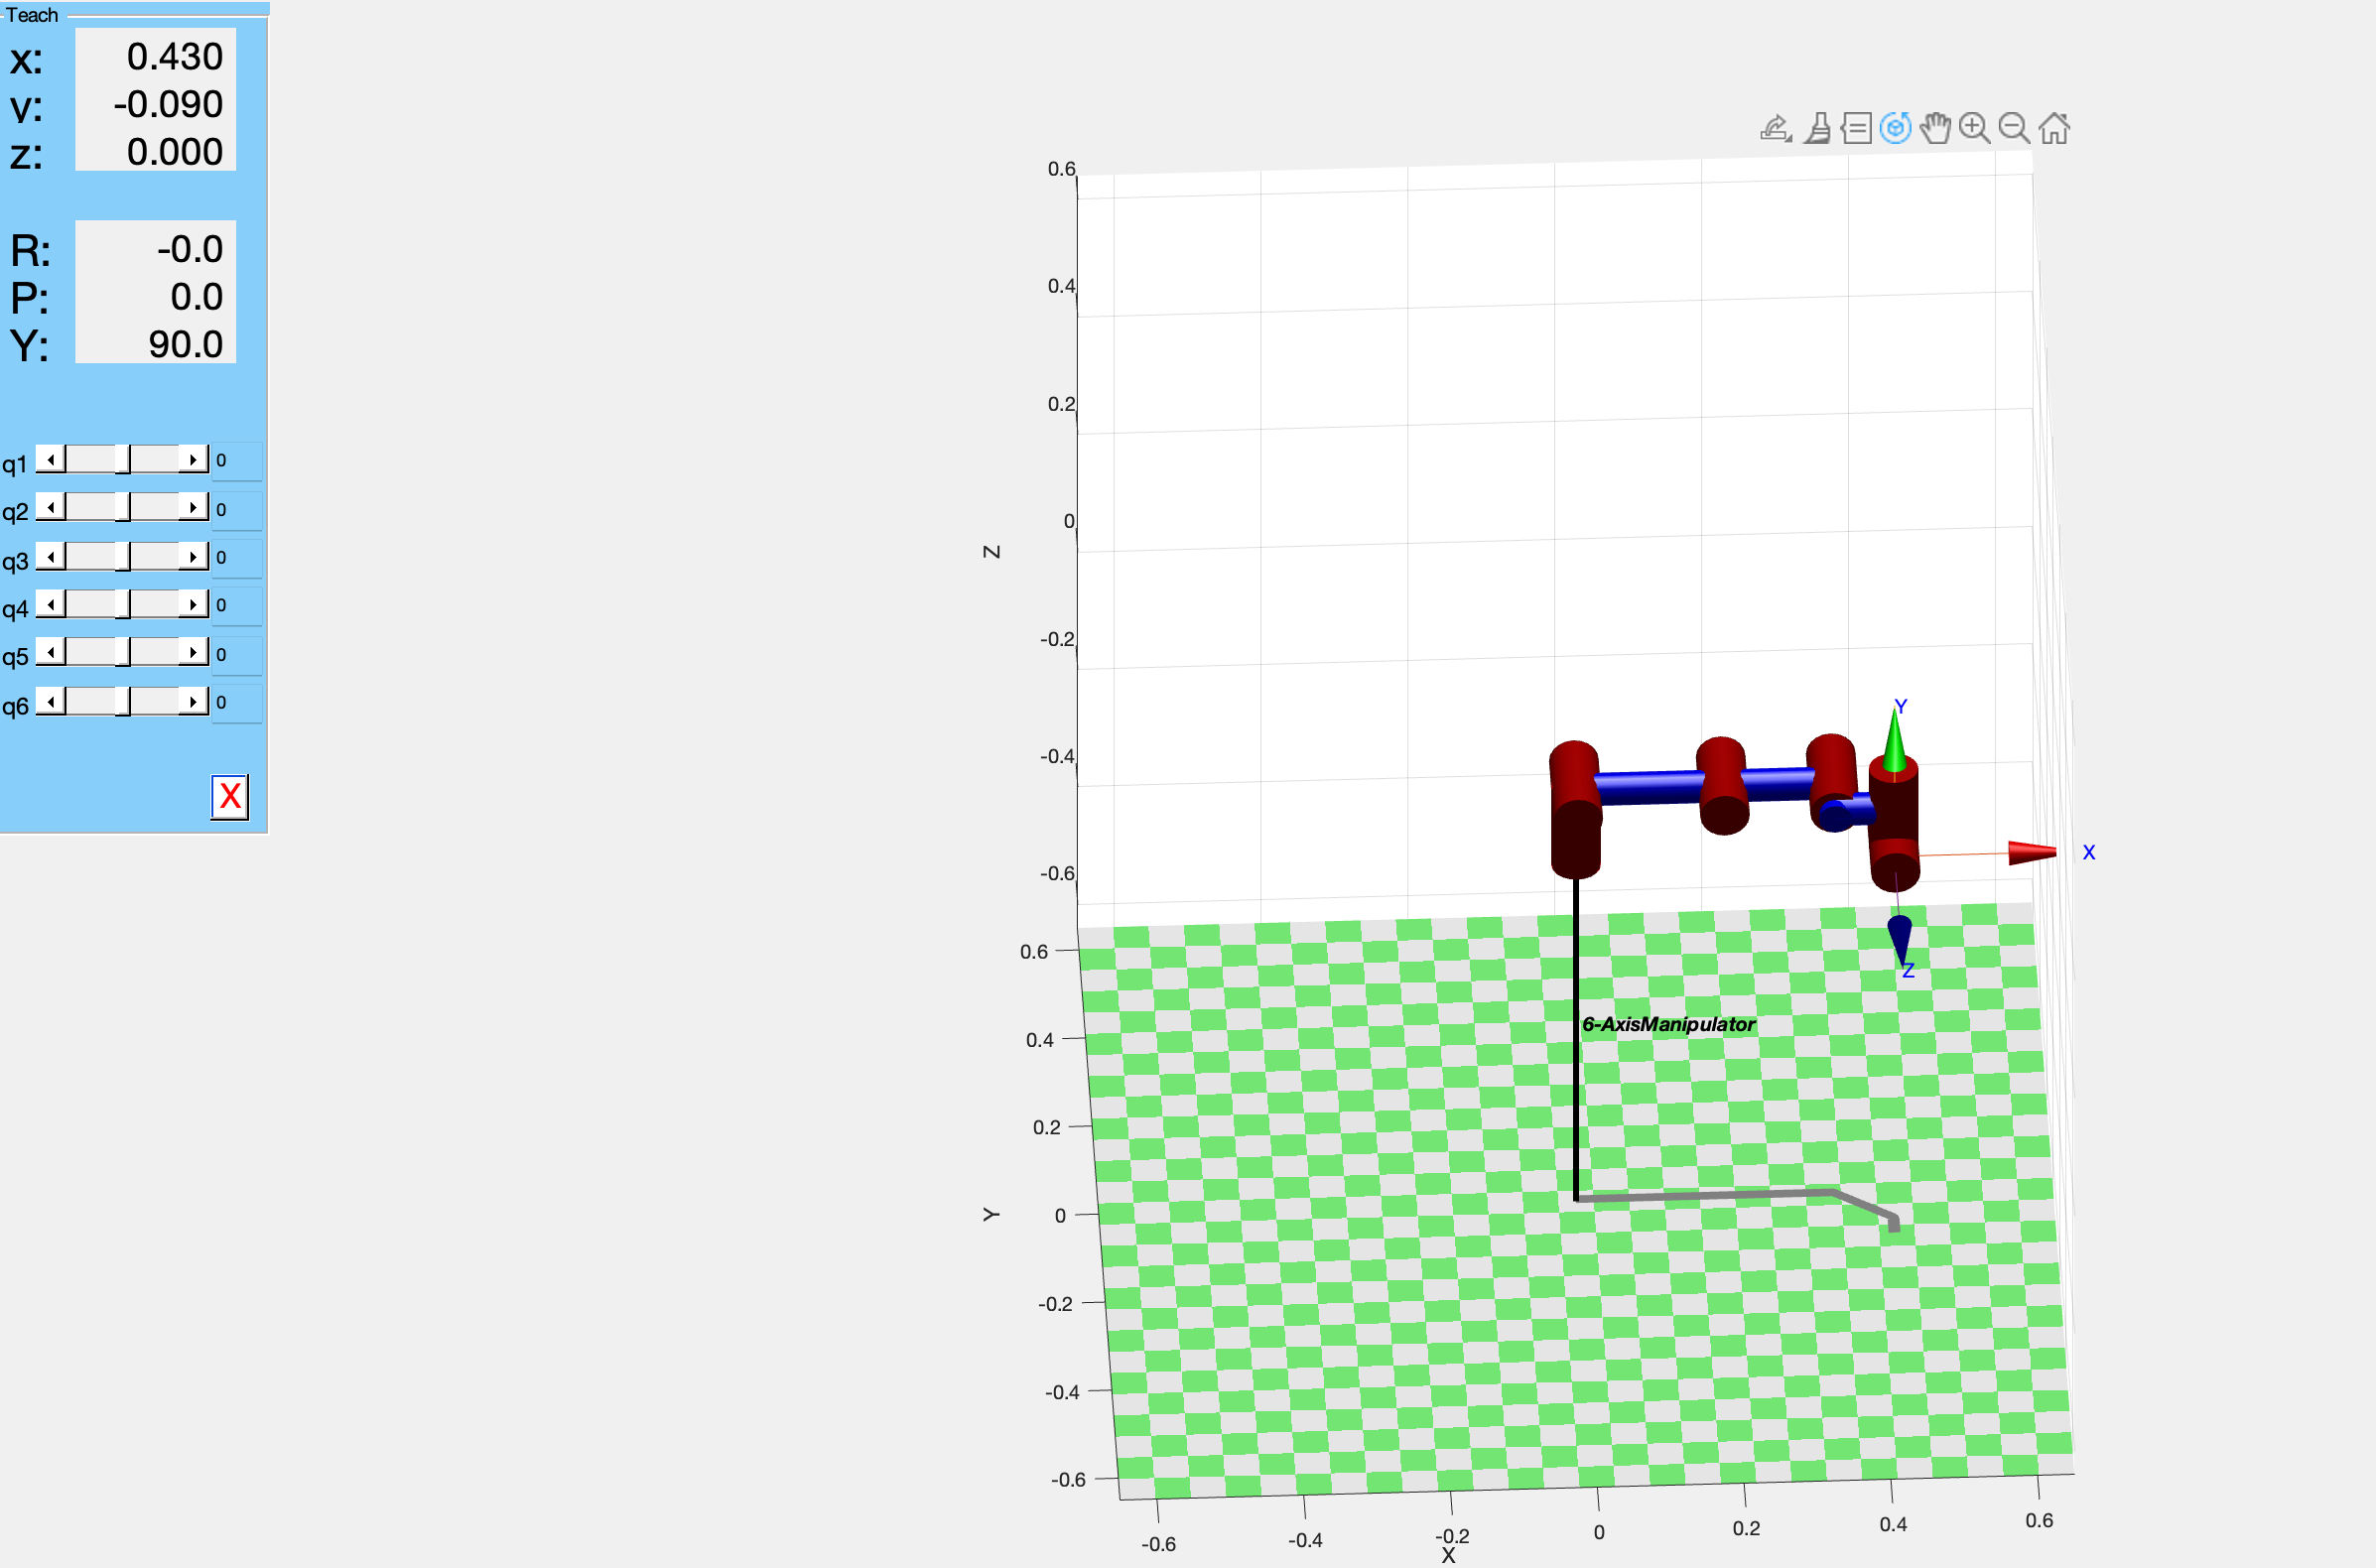The height and width of the screenshot is (1568, 2376).
Task: Increase q4 with right arrow
Action: tap(193, 604)
